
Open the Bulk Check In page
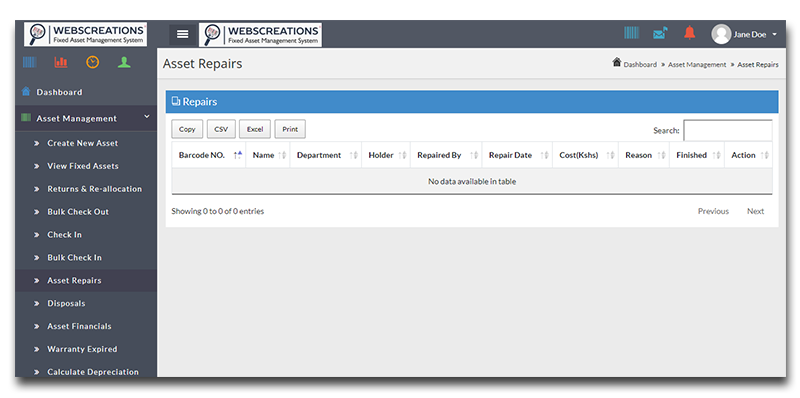click(74, 258)
